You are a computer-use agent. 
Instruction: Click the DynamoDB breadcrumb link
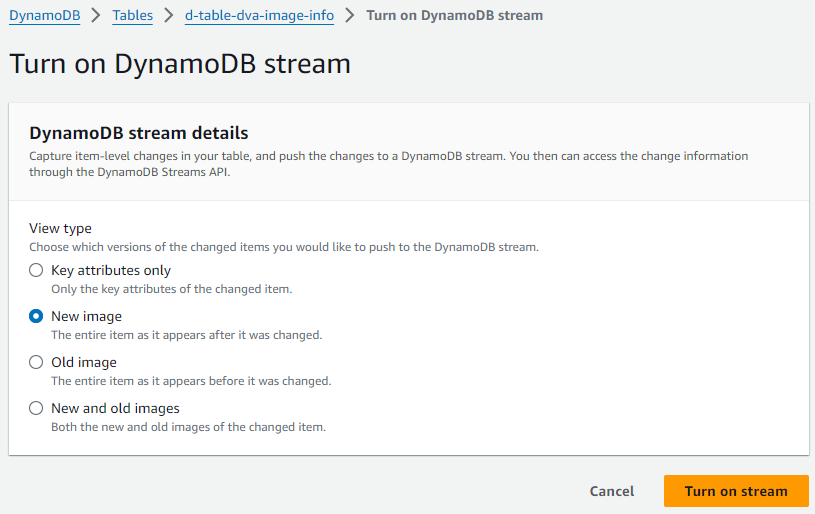point(44,16)
